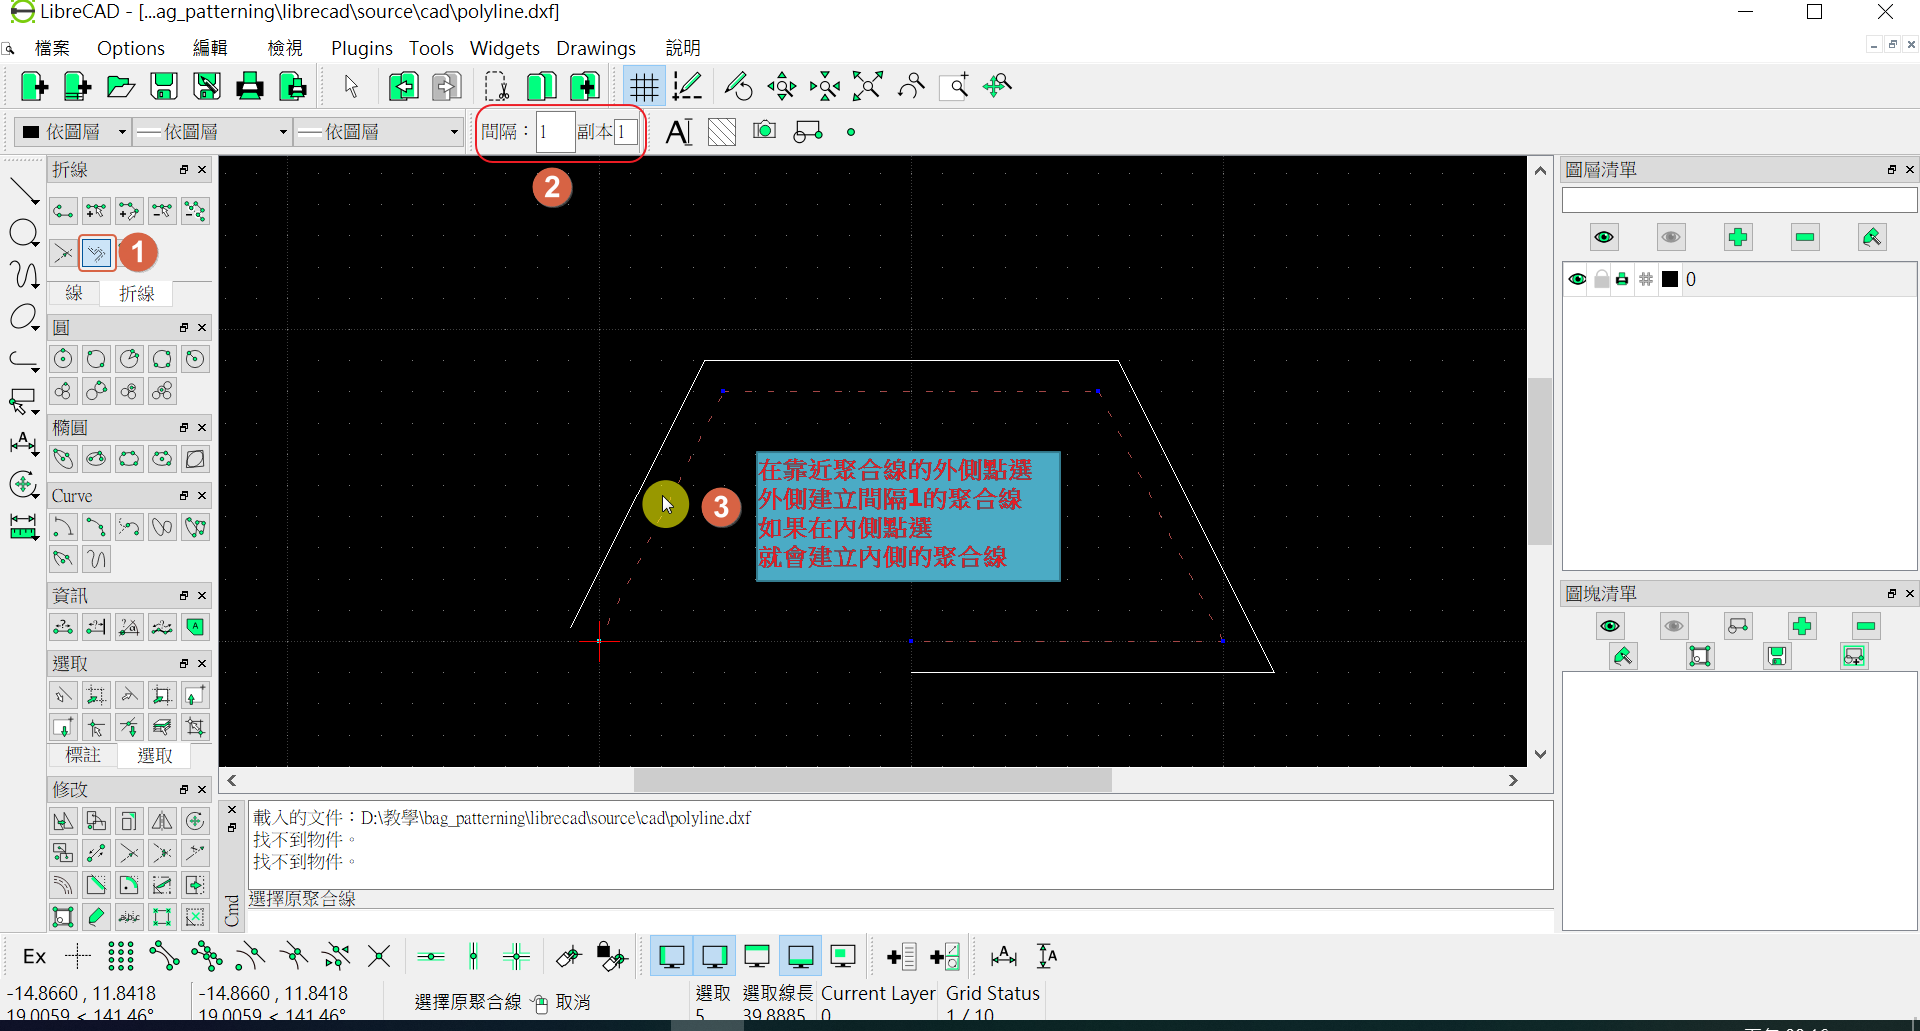The width and height of the screenshot is (1920, 1031).
Task: Select the Curve tool in left sidebar
Action: (23, 275)
